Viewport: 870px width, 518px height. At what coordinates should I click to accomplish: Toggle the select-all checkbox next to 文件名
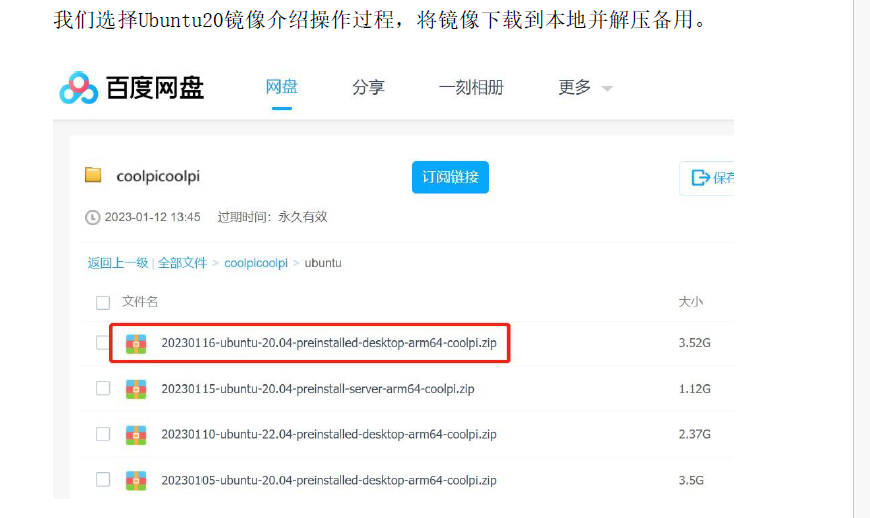click(x=103, y=303)
